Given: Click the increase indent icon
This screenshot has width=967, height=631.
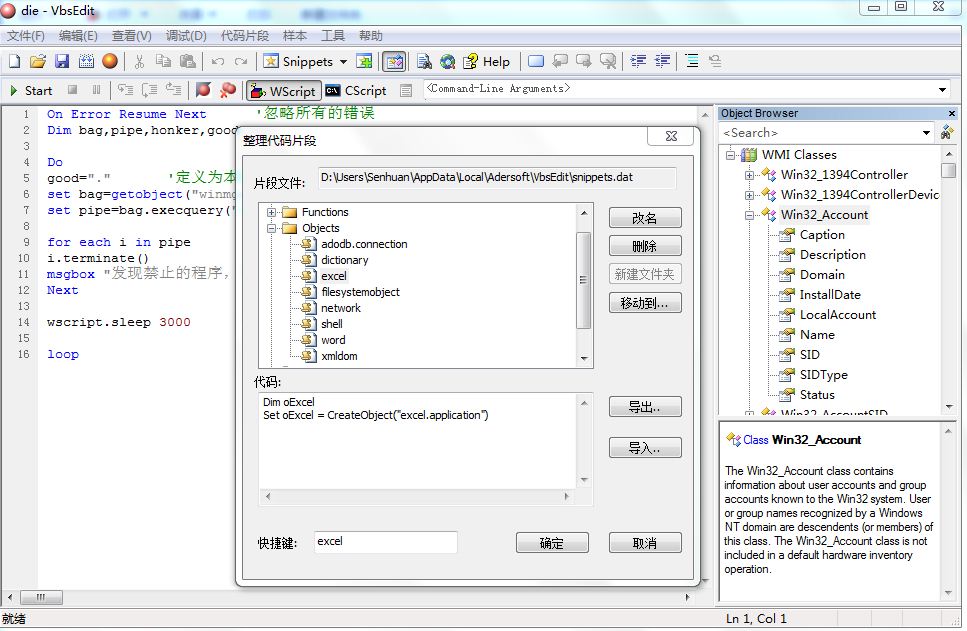Looking at the screenshot, I should (x=662, y=61).
